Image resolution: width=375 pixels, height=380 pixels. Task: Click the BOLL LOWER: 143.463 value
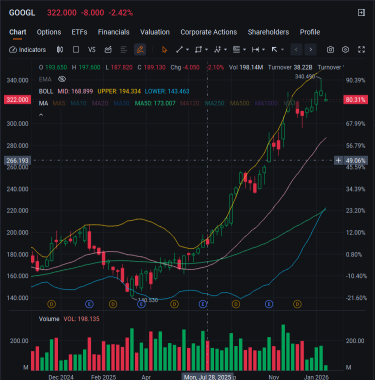click(x=167, y=91)
